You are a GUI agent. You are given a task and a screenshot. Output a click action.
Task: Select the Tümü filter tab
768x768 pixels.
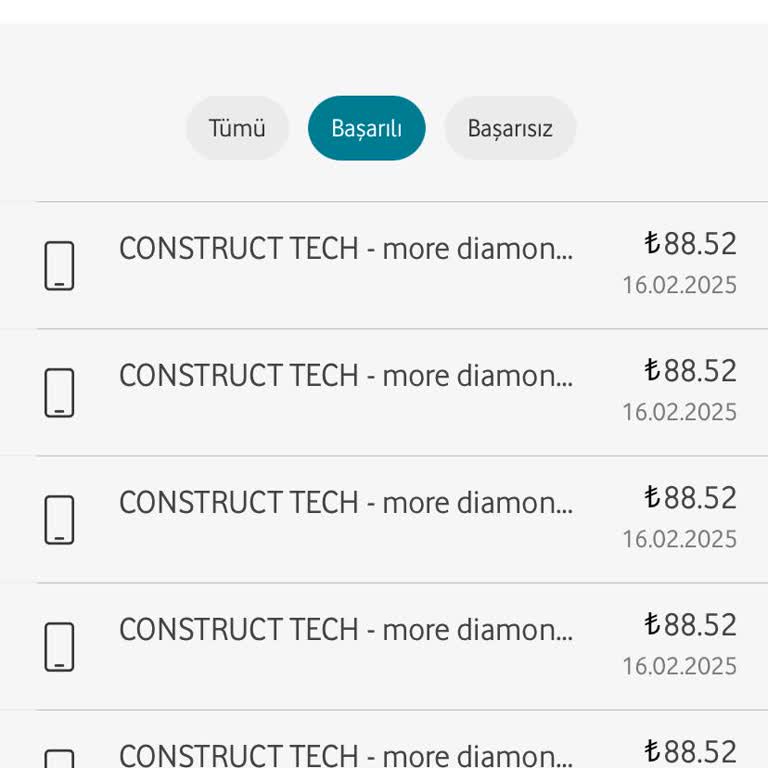[x=237, y=128]
